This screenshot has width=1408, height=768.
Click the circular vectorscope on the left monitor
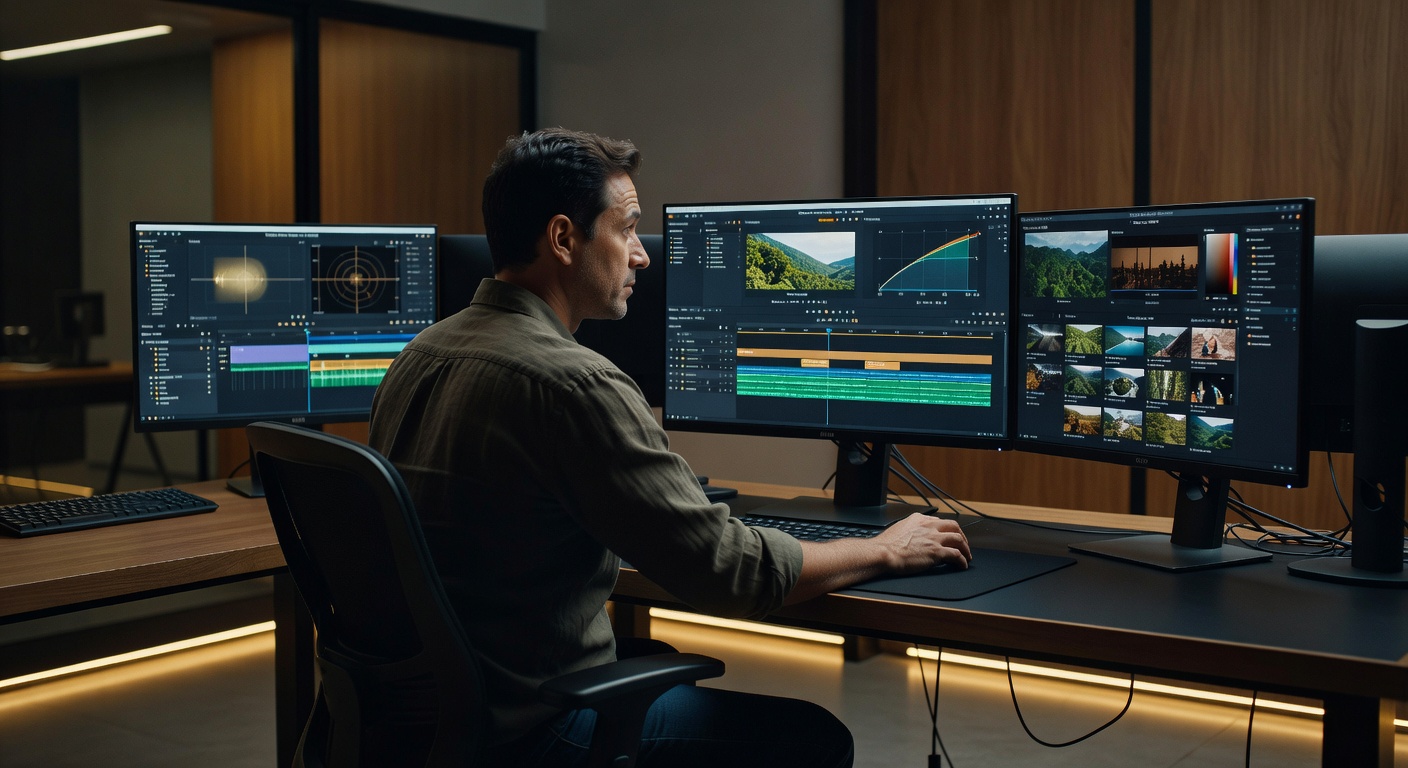(356, 280)
